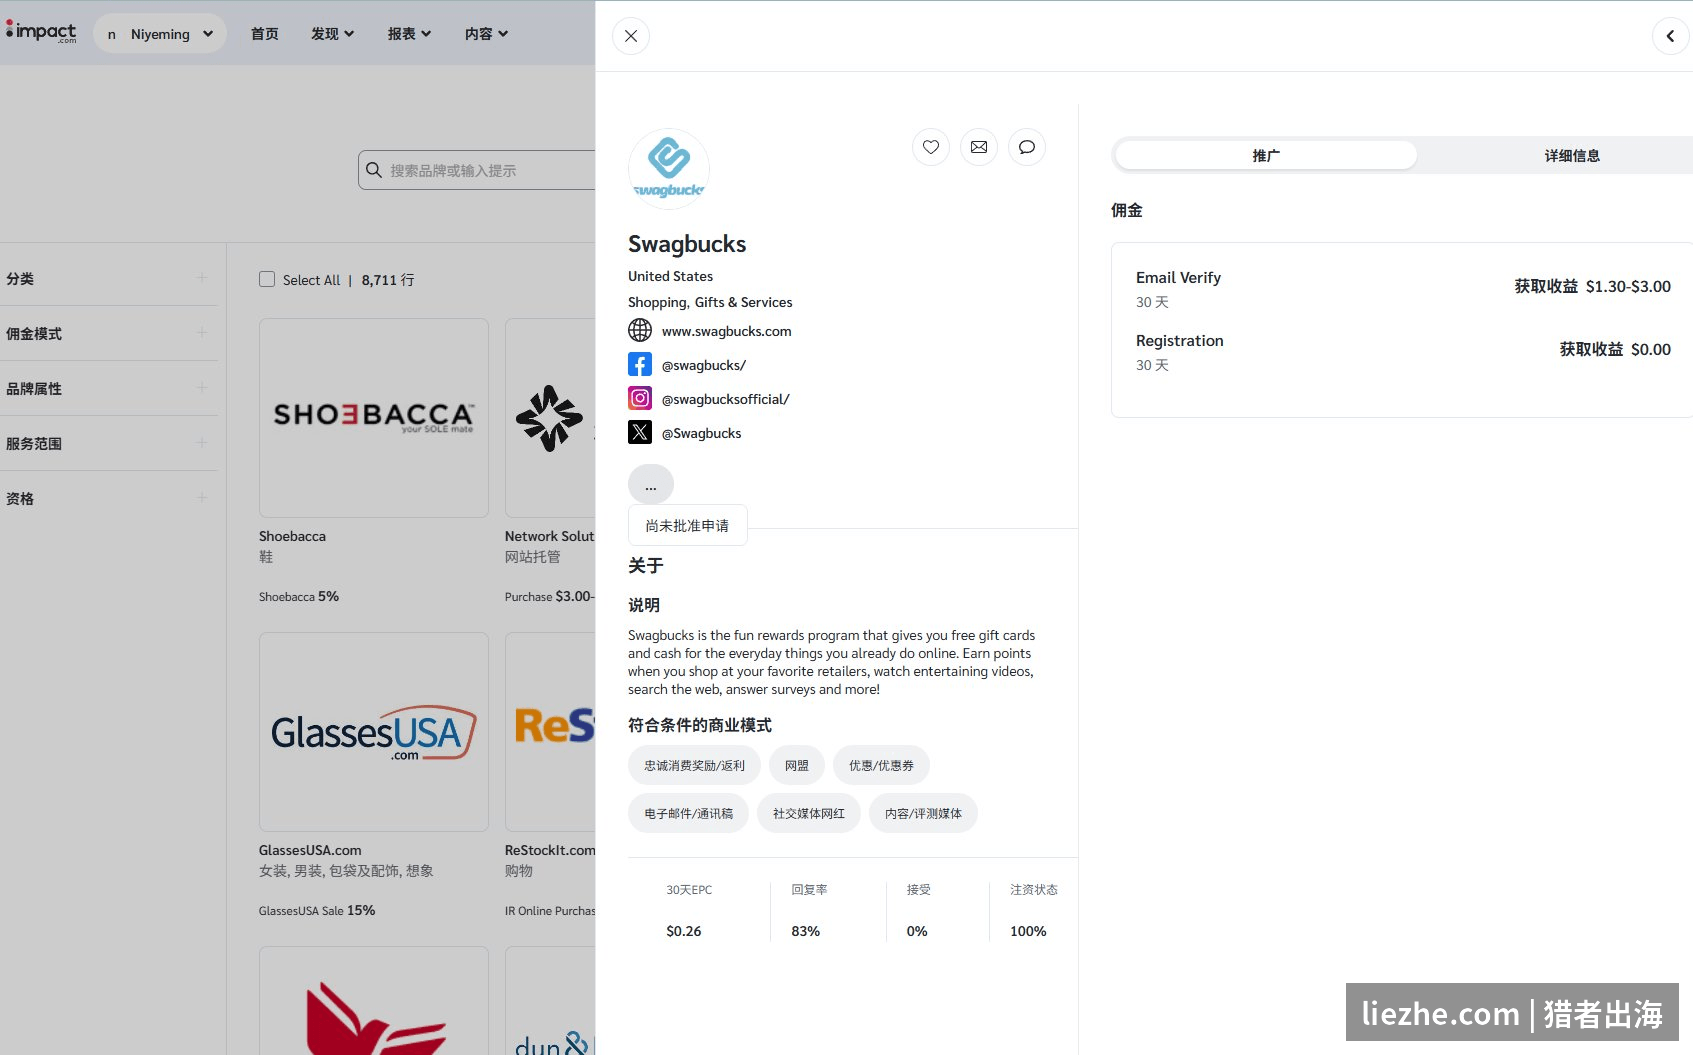Screen dimensions: 1693x1055
Task: Open 报表 navigation dropdown
Action: point(409,33)
